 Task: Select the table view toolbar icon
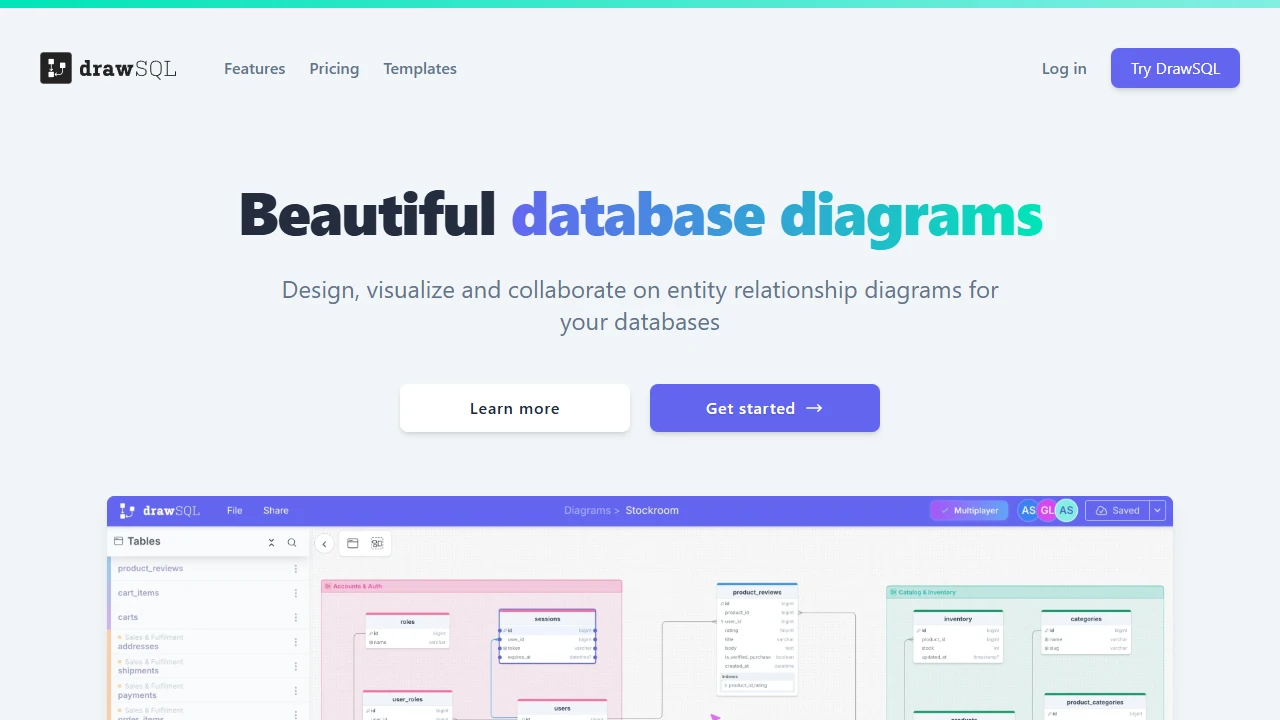pyautogui.click(x=353, y=543)
